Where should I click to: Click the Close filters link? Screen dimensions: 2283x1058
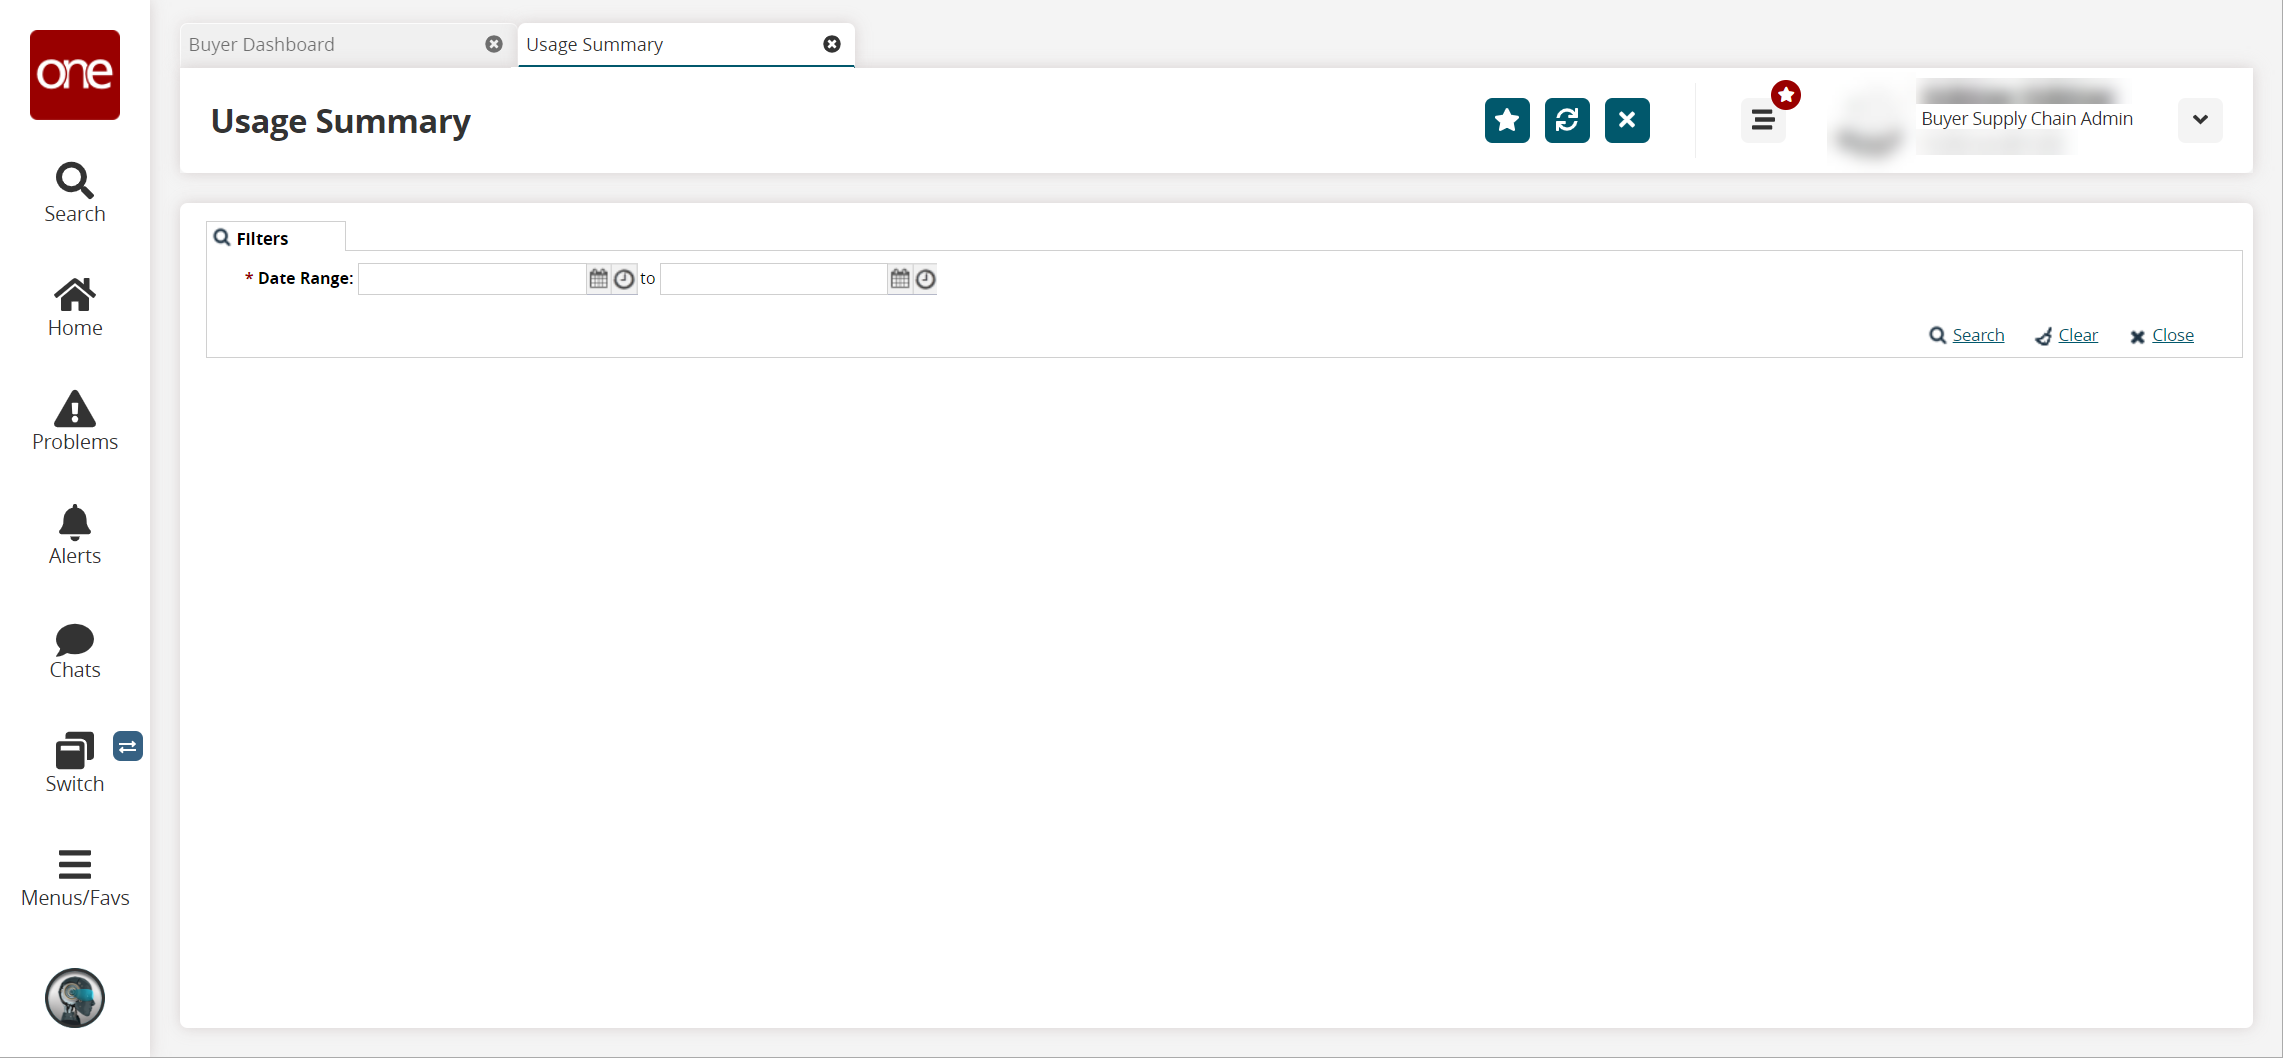(2162, 336)
